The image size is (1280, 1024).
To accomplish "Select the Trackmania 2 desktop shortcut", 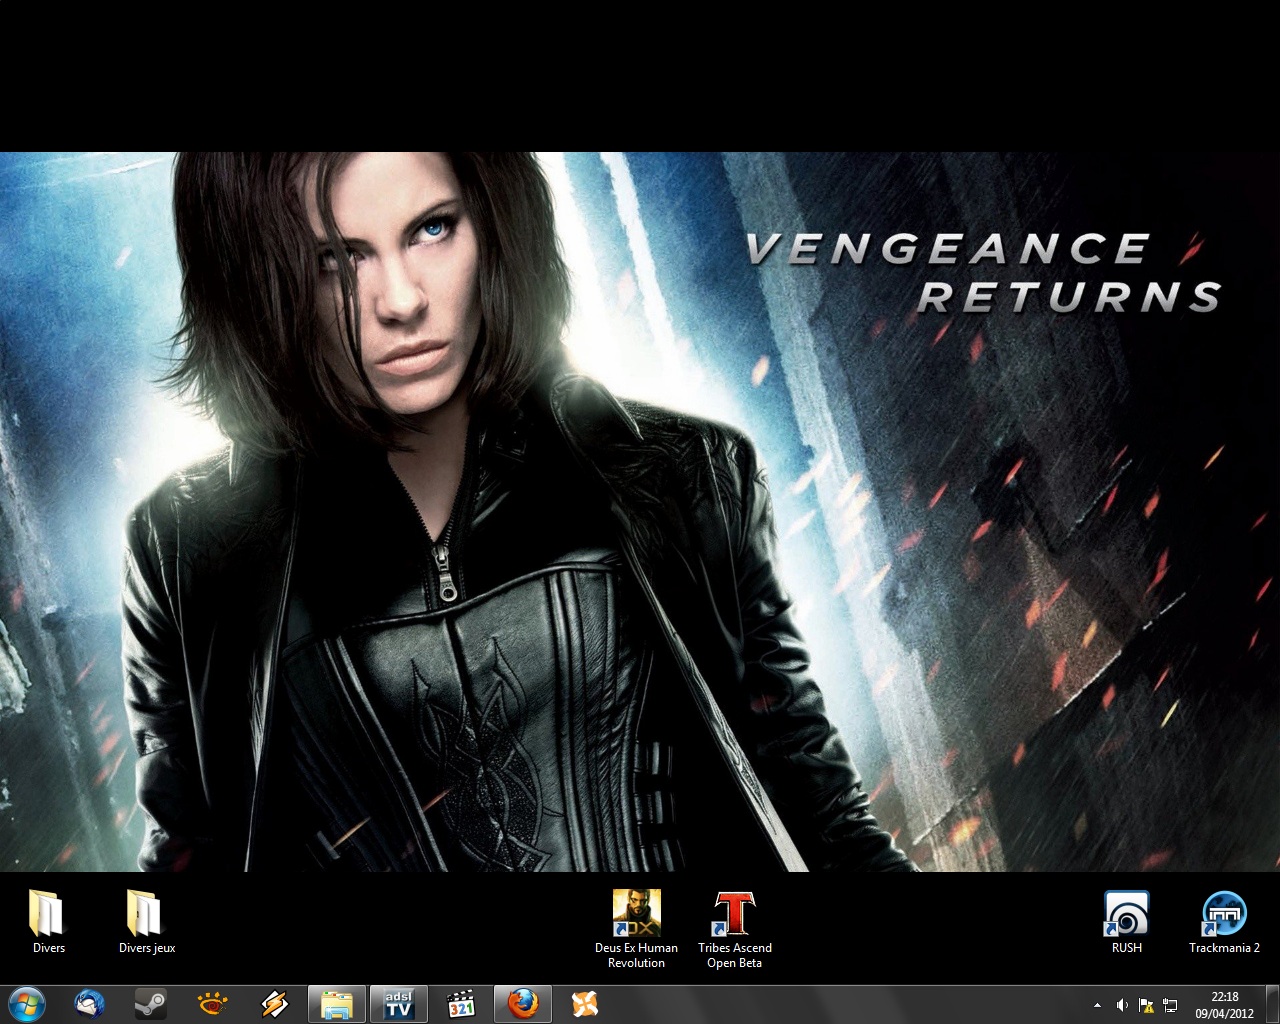I will 1224,924.
